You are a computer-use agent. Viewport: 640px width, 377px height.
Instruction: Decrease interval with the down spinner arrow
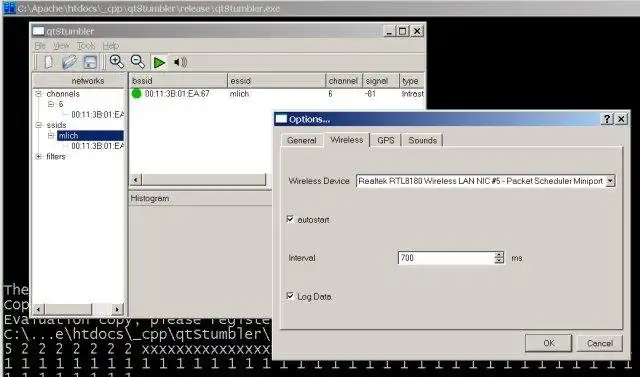(499, 261)
